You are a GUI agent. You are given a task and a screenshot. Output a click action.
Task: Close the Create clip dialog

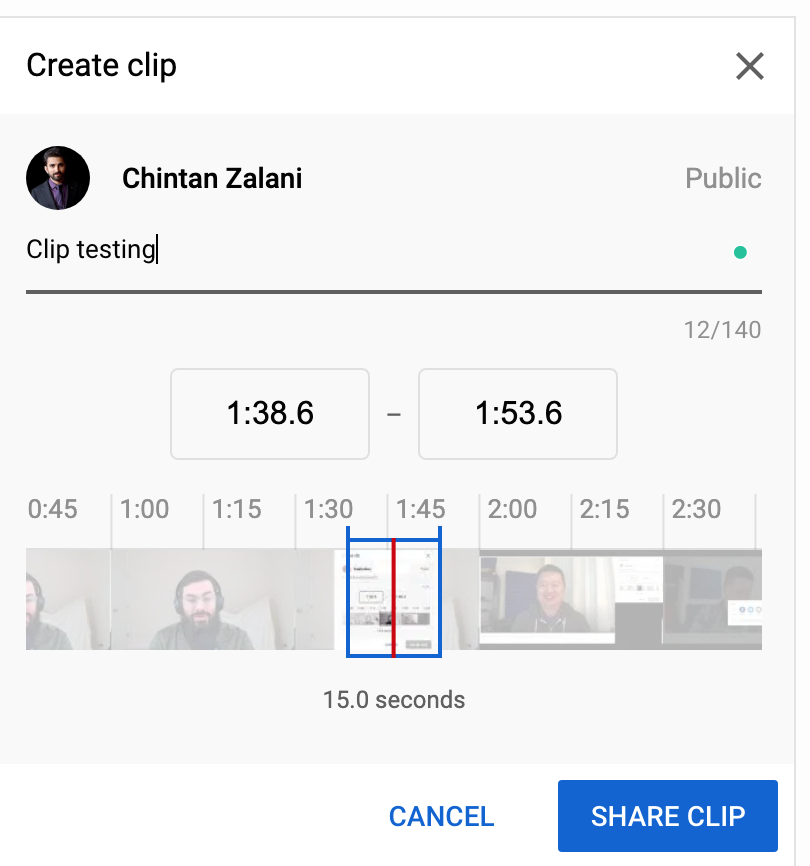749,66
